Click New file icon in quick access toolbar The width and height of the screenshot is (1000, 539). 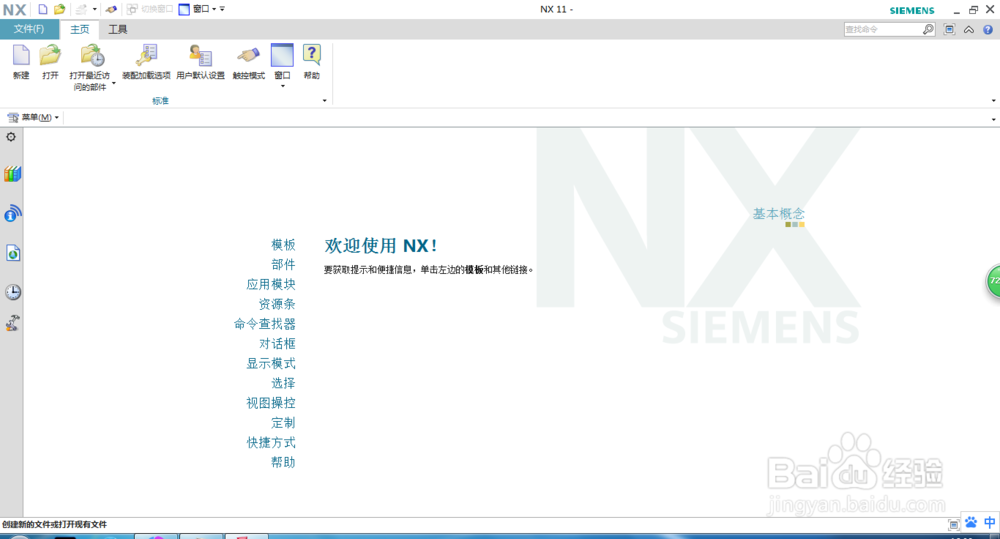tap(43, 10)
